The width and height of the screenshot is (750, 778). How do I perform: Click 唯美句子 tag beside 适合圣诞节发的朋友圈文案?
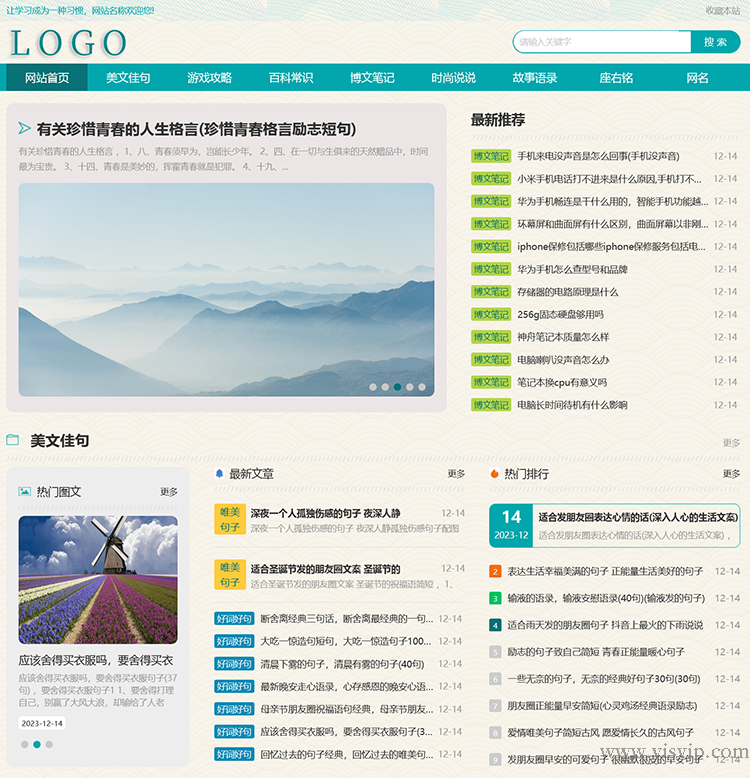click(230, 575)
